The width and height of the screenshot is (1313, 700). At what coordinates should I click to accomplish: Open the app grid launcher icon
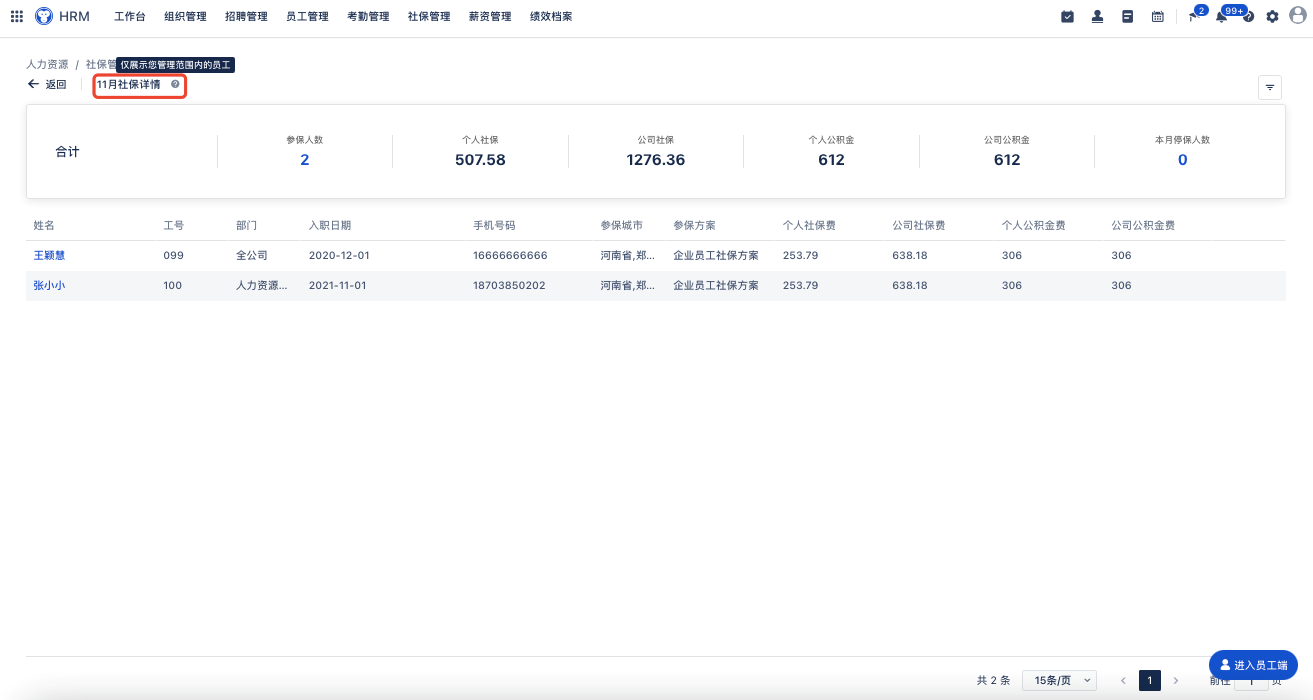(x=16, y=16)
